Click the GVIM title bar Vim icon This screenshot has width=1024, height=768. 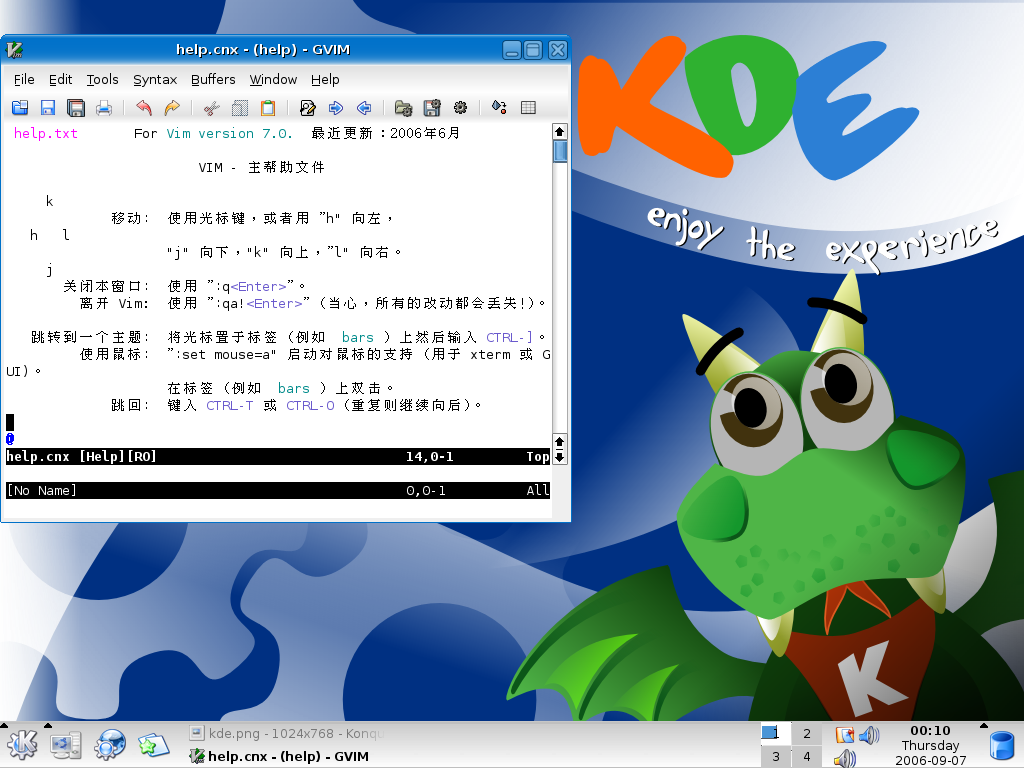(x=14, y=50)
